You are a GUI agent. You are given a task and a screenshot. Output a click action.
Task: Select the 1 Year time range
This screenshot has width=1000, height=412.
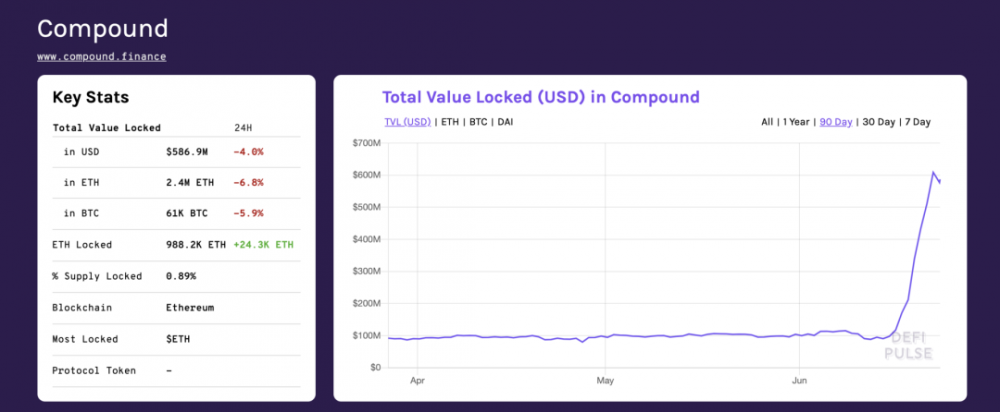[x=797, y=122]
